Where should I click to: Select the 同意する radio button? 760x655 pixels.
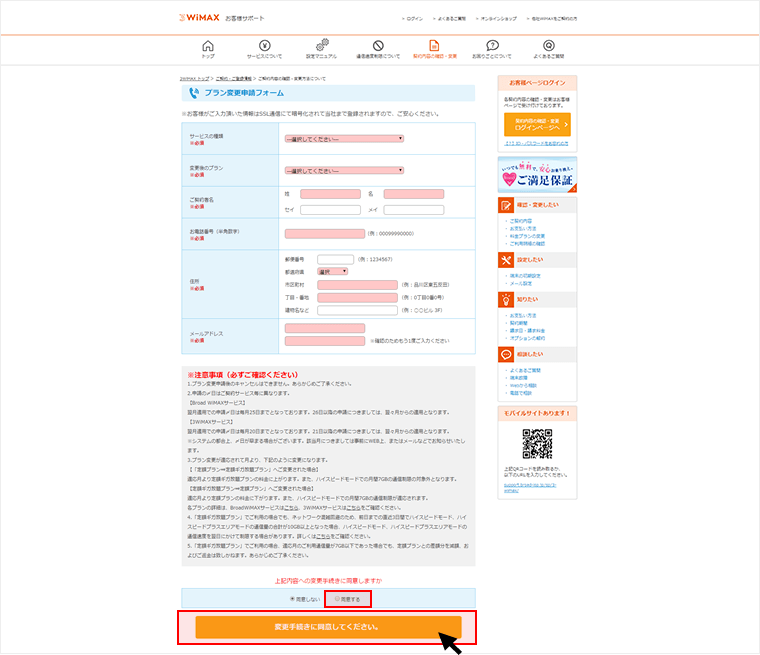click(337, 598)
